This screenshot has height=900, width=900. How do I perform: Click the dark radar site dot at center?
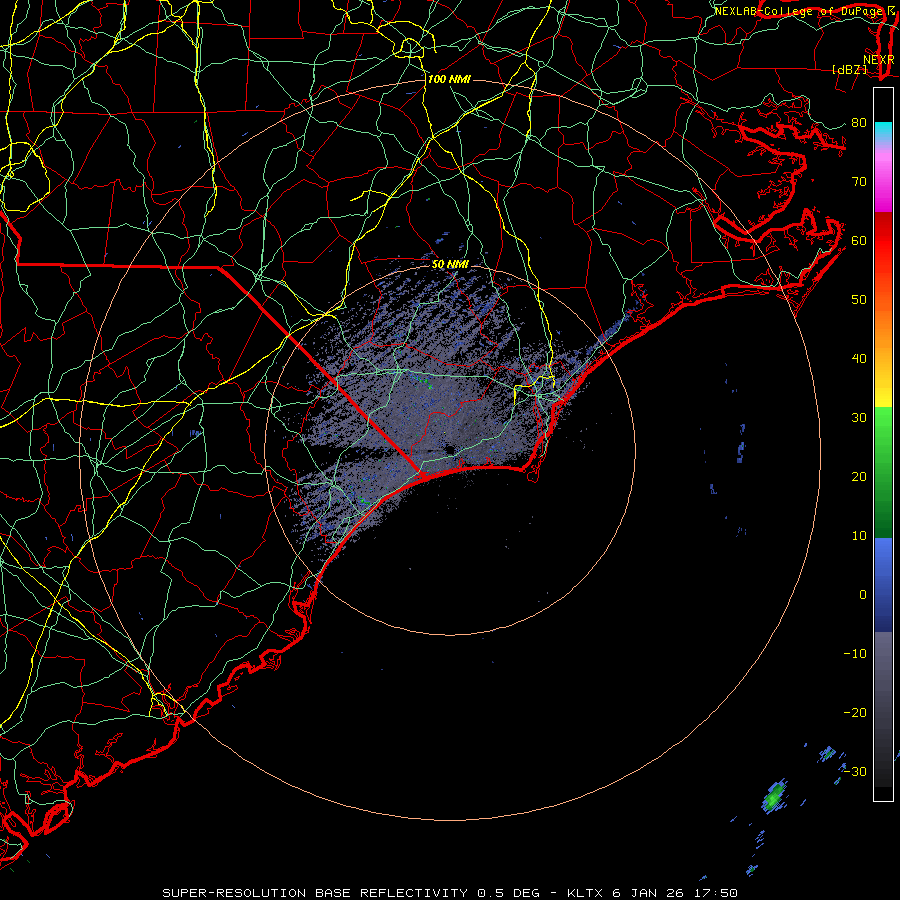pyautogui.click(x=449, y=449)
